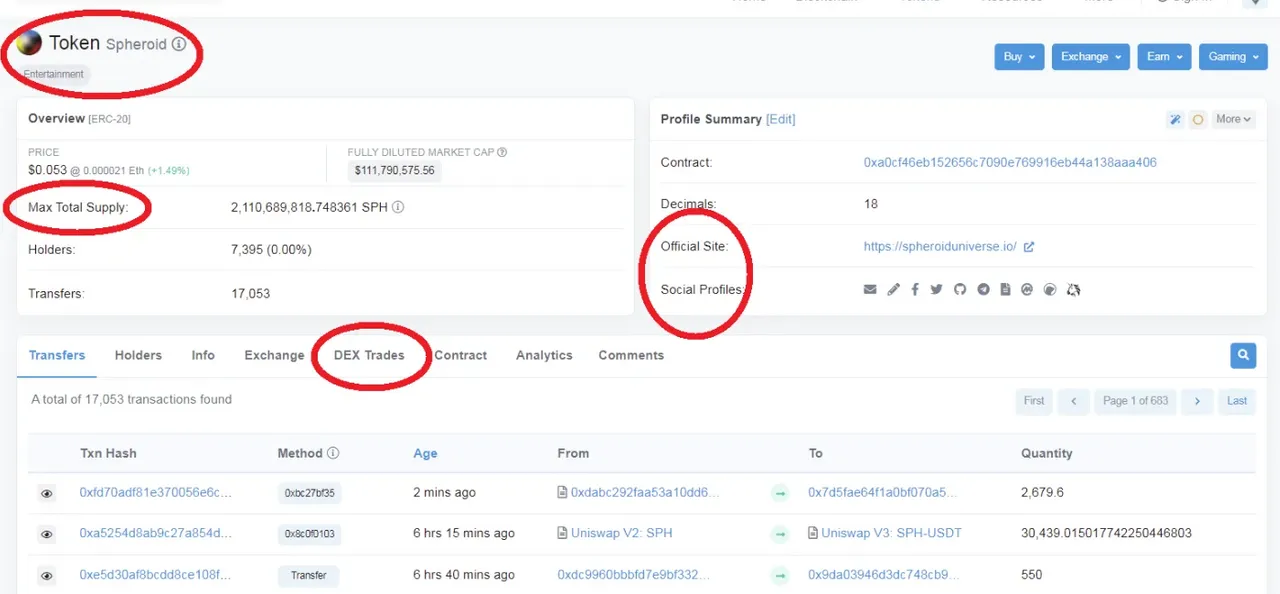1280x594 pixels.
Task: Click the blue search button in transfers tab
Action: pyautogui.click(x=1243, y=355)
